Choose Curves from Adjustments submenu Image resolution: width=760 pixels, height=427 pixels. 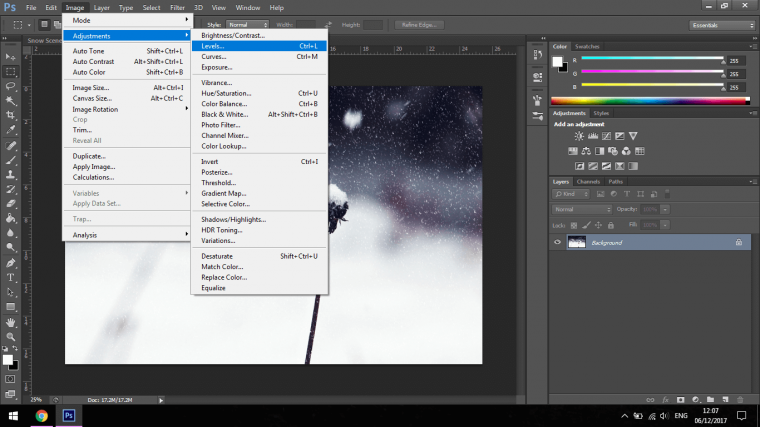[x=259, y=57]
